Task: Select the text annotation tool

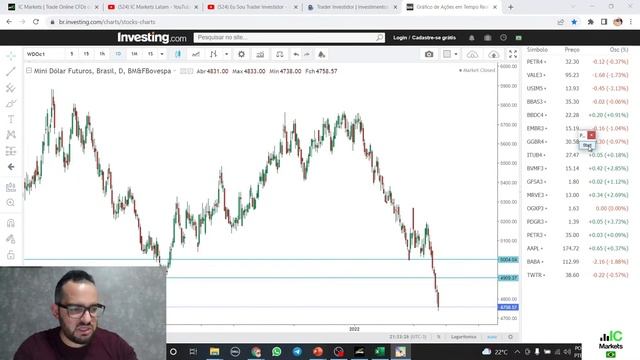Action: coord(11,119)
